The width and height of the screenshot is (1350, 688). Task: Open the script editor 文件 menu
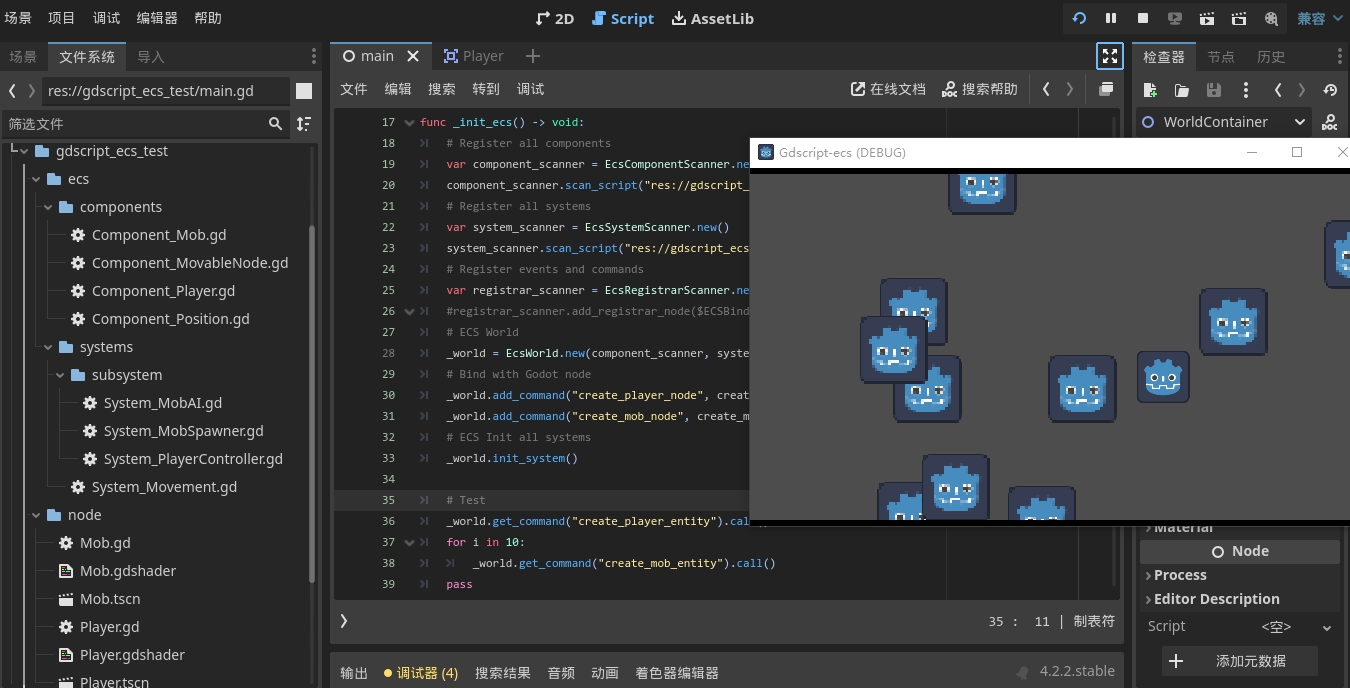[354, 89]
